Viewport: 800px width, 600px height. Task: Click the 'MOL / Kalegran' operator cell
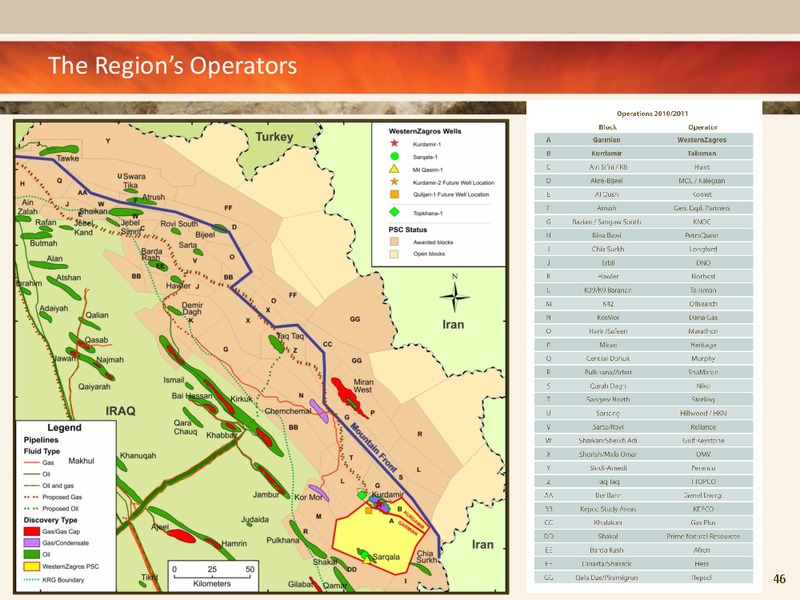click(702, 181)
